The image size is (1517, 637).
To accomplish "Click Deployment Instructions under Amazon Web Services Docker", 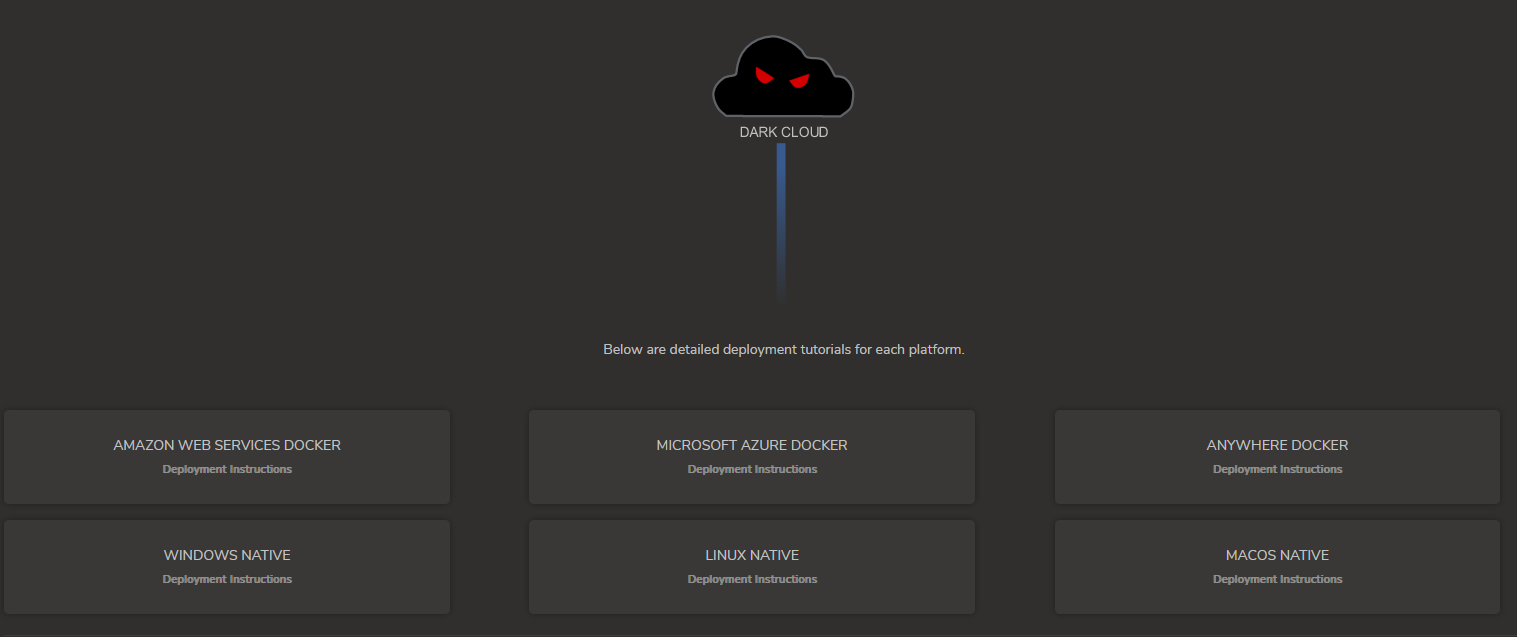I will [x=227, y=470].
